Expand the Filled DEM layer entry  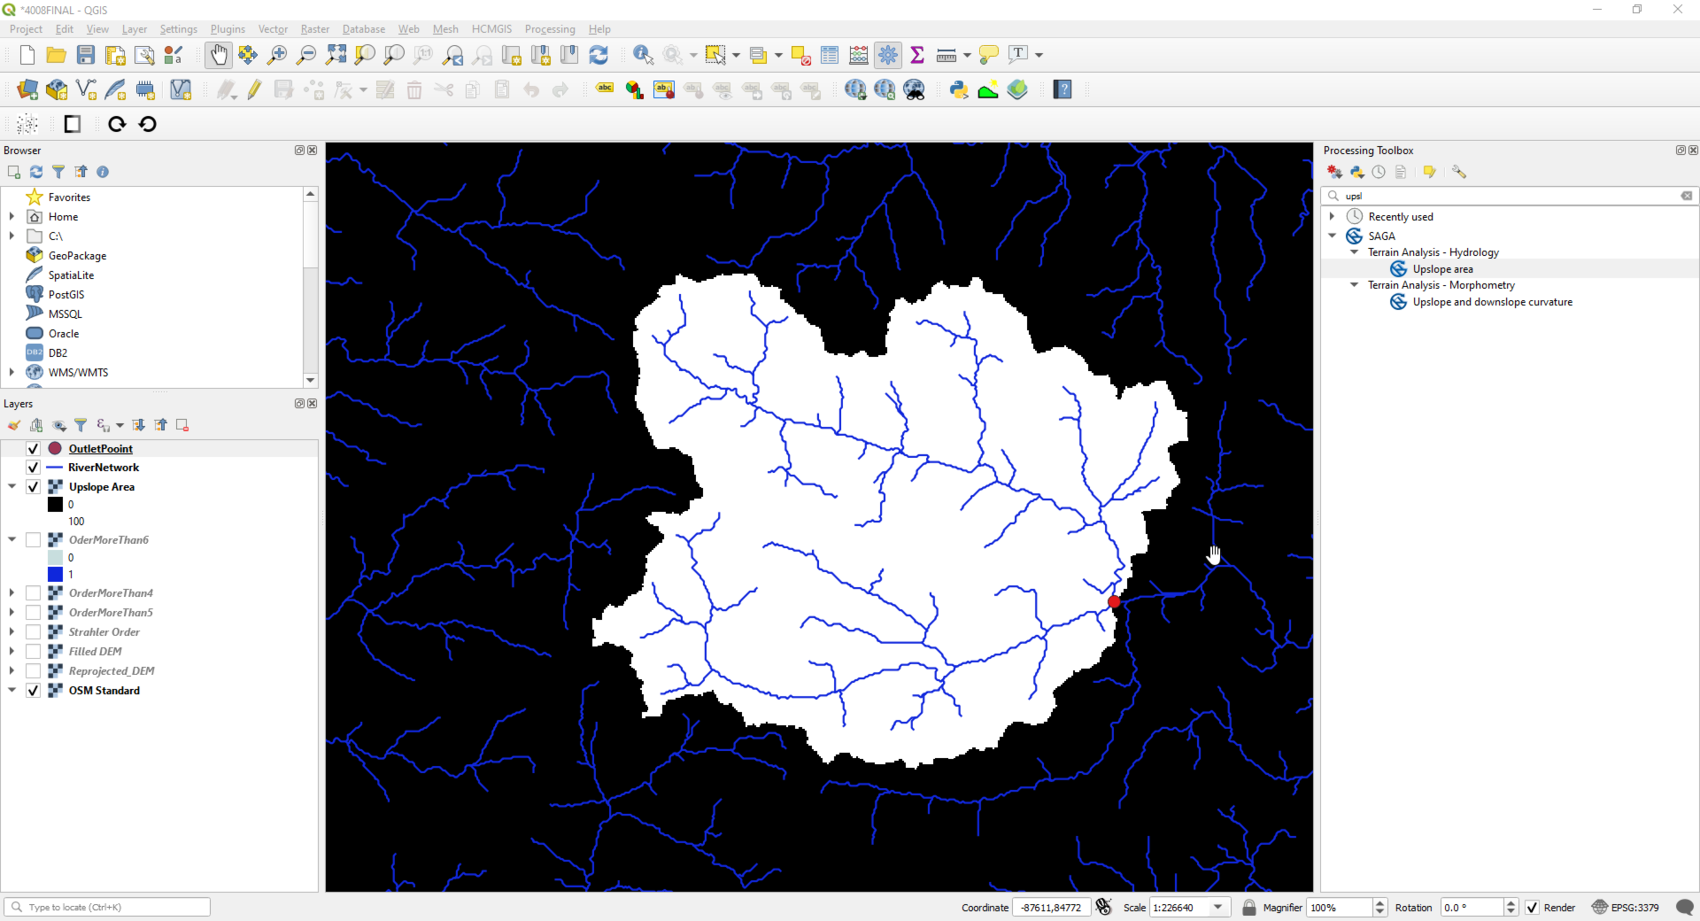click(x=11, y=651)
